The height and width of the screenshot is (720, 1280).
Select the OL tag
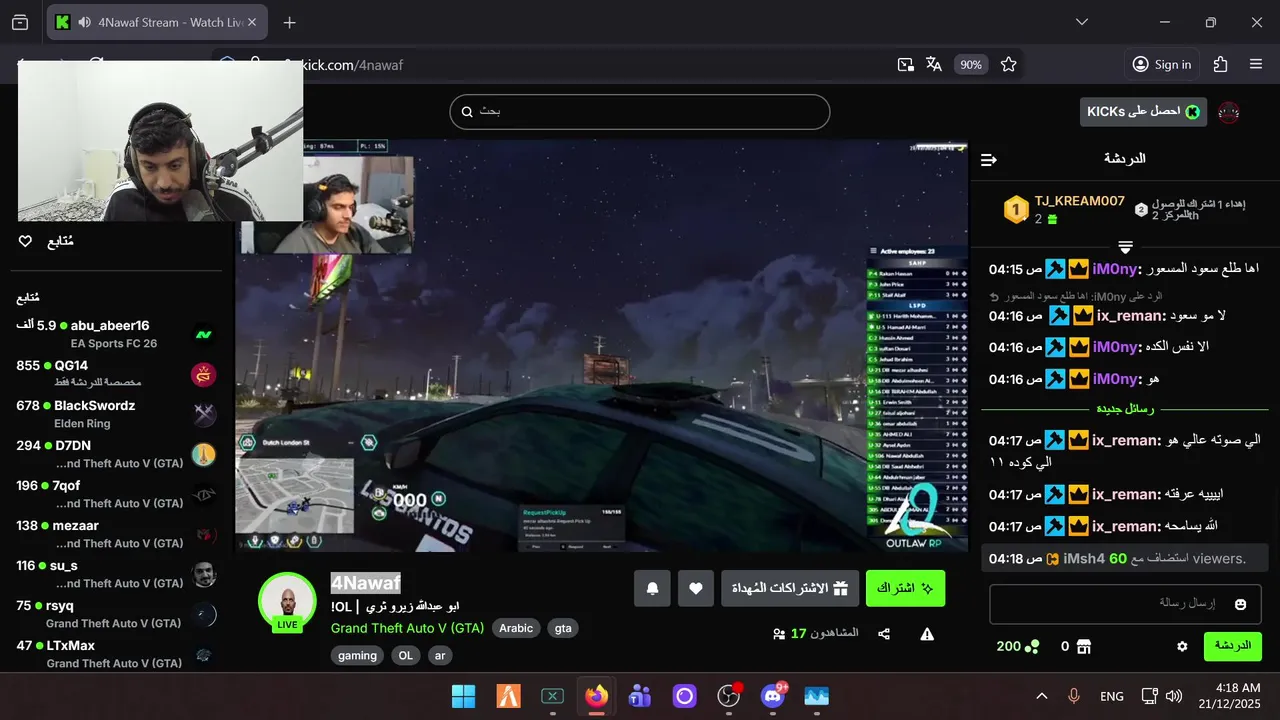405,656
